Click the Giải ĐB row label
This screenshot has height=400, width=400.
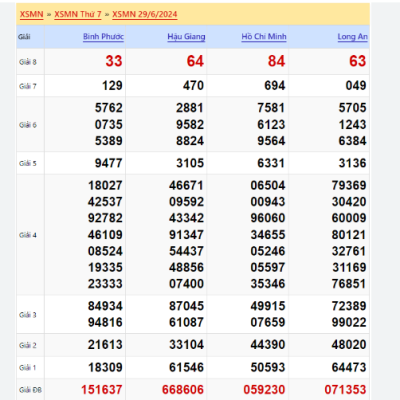pyautogui.click(x=30, y=390)
